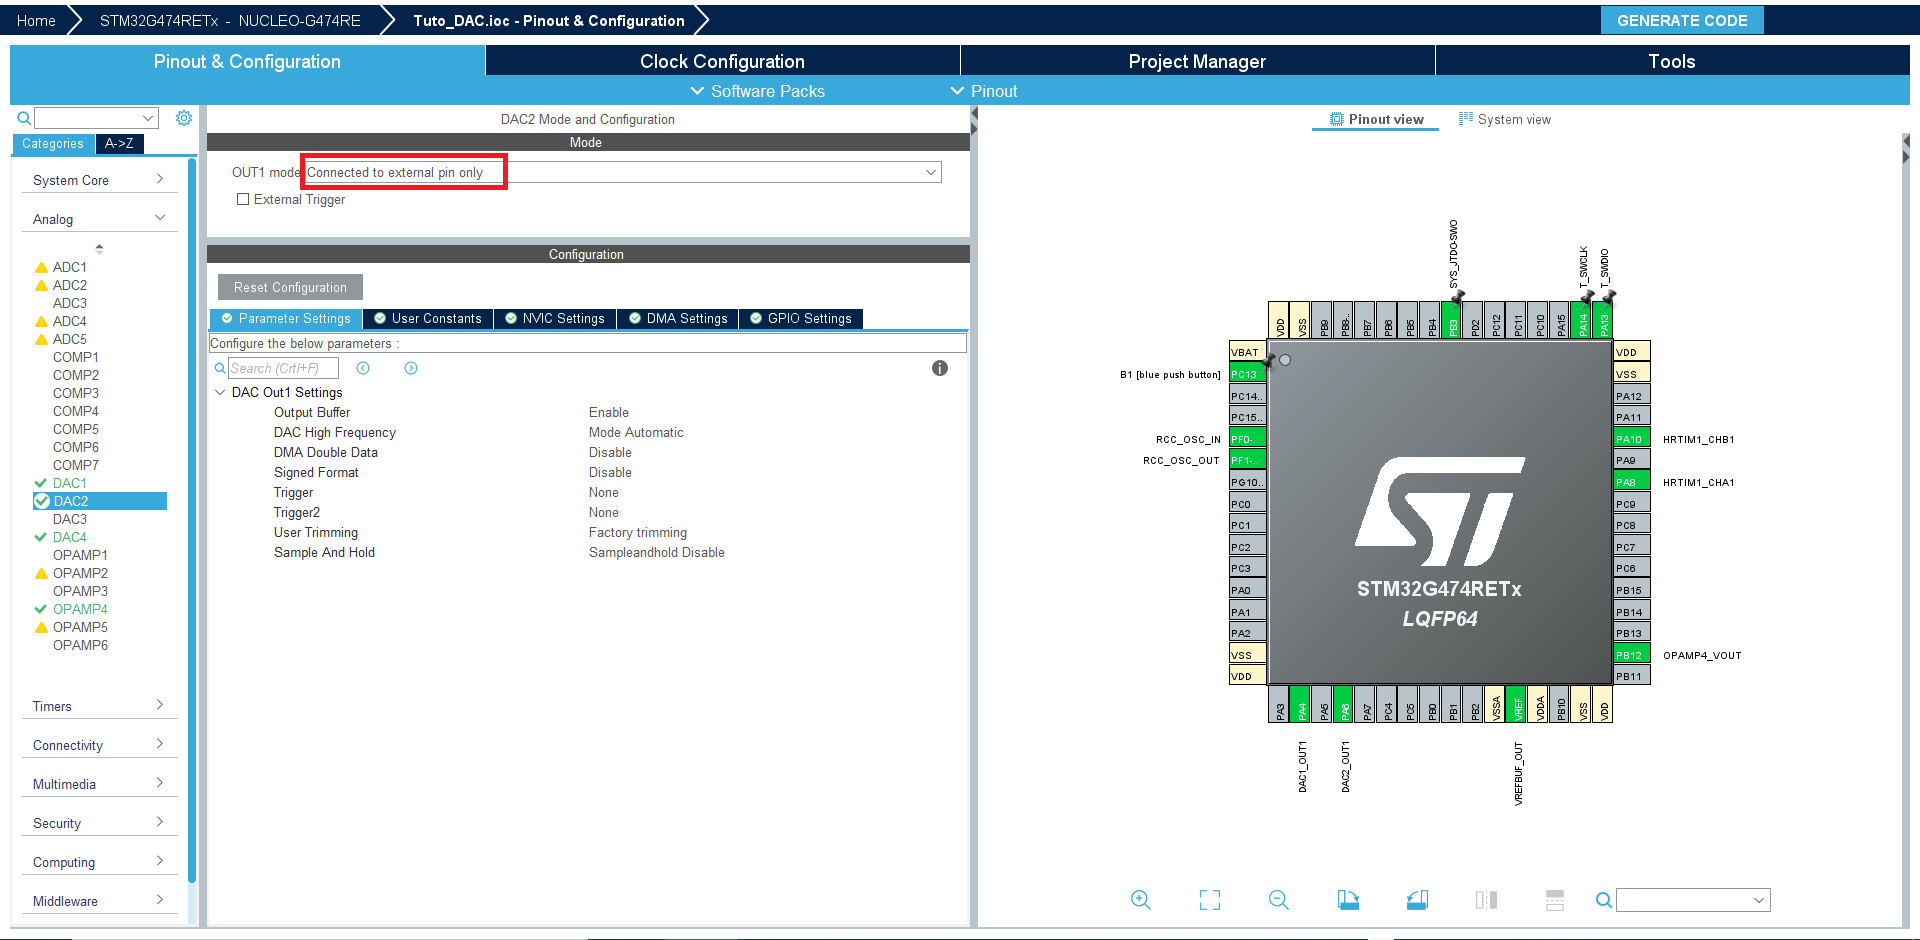This screenshot has width=1920, height=940.
Task: Click the pin search magnifier in pinout toolbar
Action: point(1603,900)
